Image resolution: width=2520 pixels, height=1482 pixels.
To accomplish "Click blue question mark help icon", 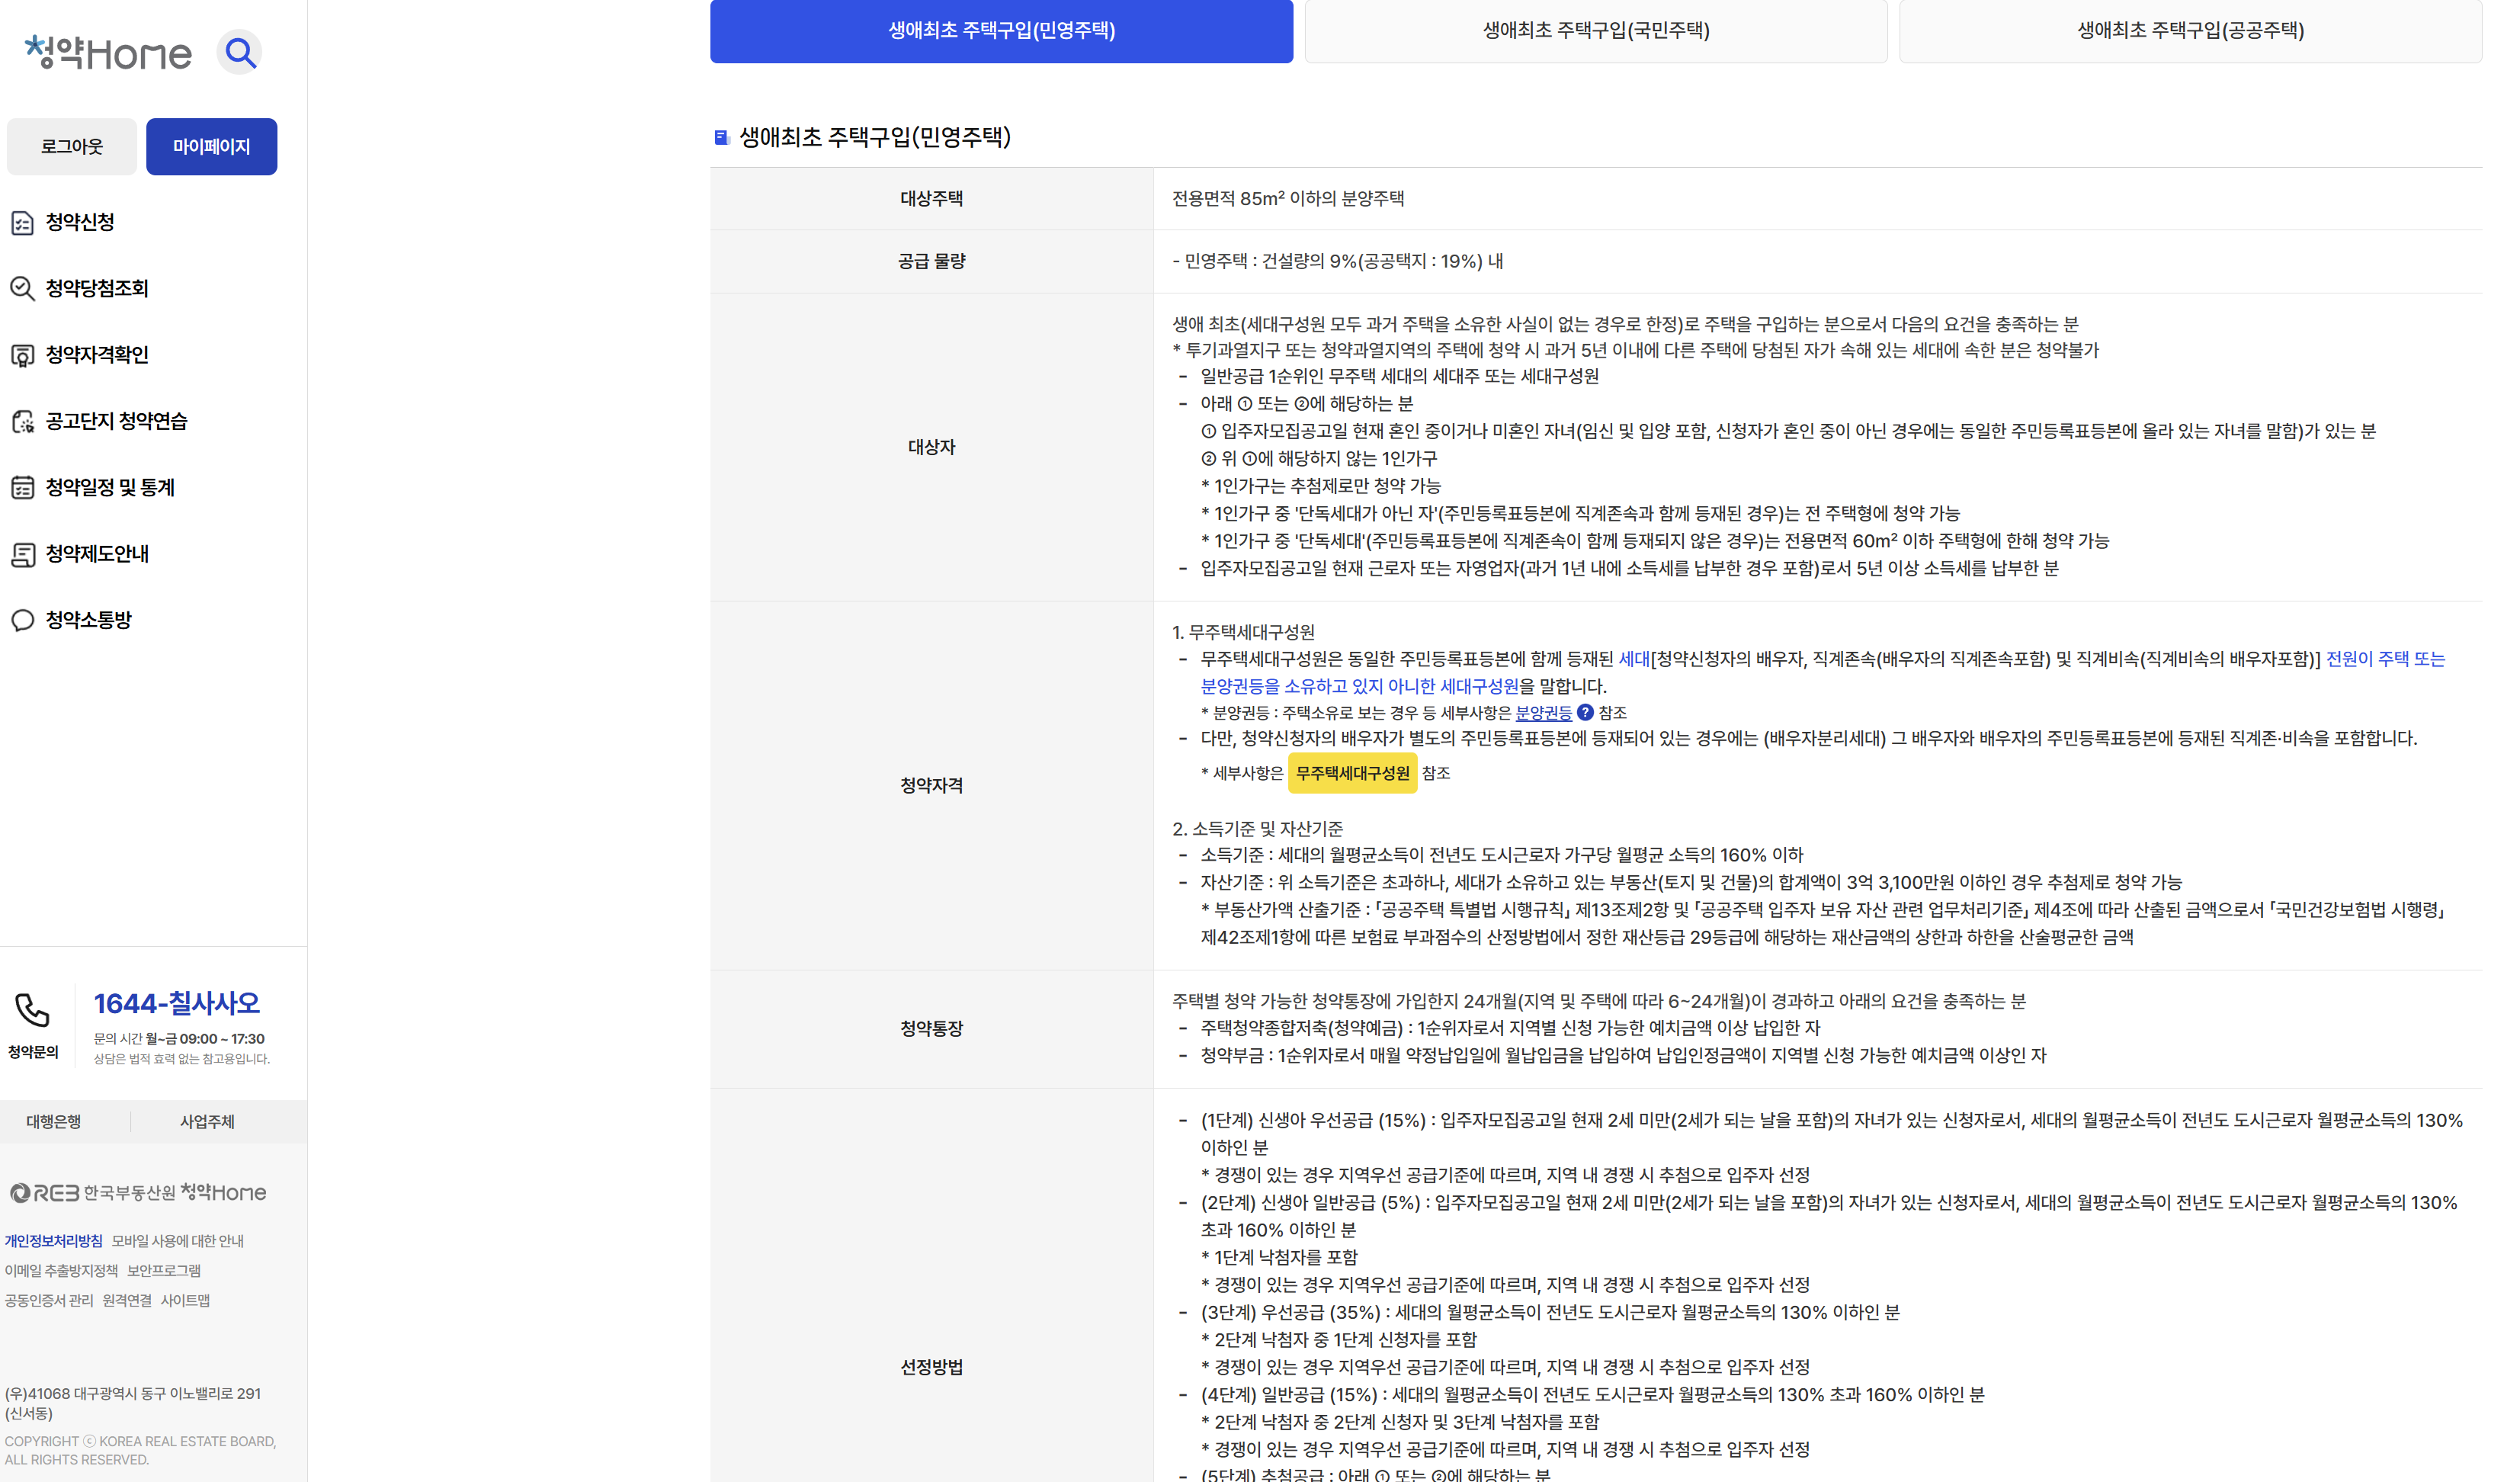I will (1585, 713).
